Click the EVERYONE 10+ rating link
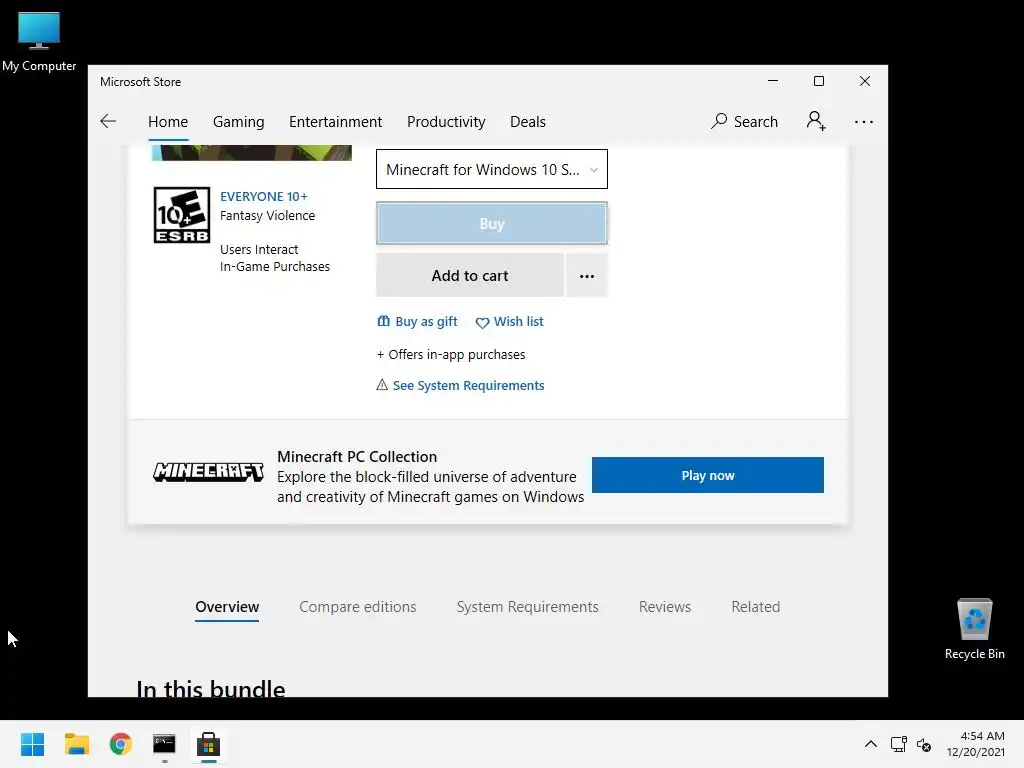Viewport: 1024px width, 768px height. click(264, 197)
